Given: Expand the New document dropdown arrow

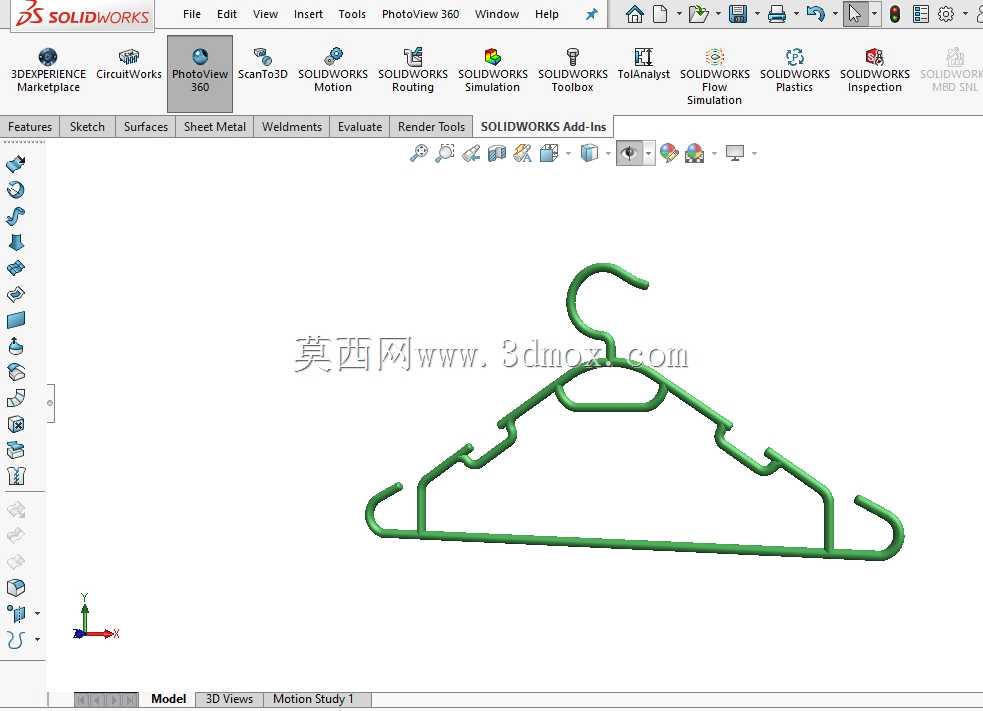Looking at the screenshot, I should point(679,14).
